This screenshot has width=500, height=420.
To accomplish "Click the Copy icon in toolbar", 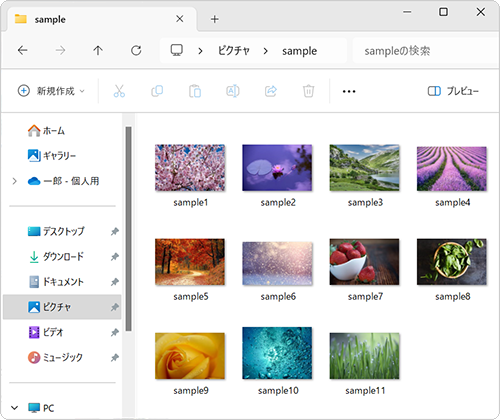I will [157, 91].
